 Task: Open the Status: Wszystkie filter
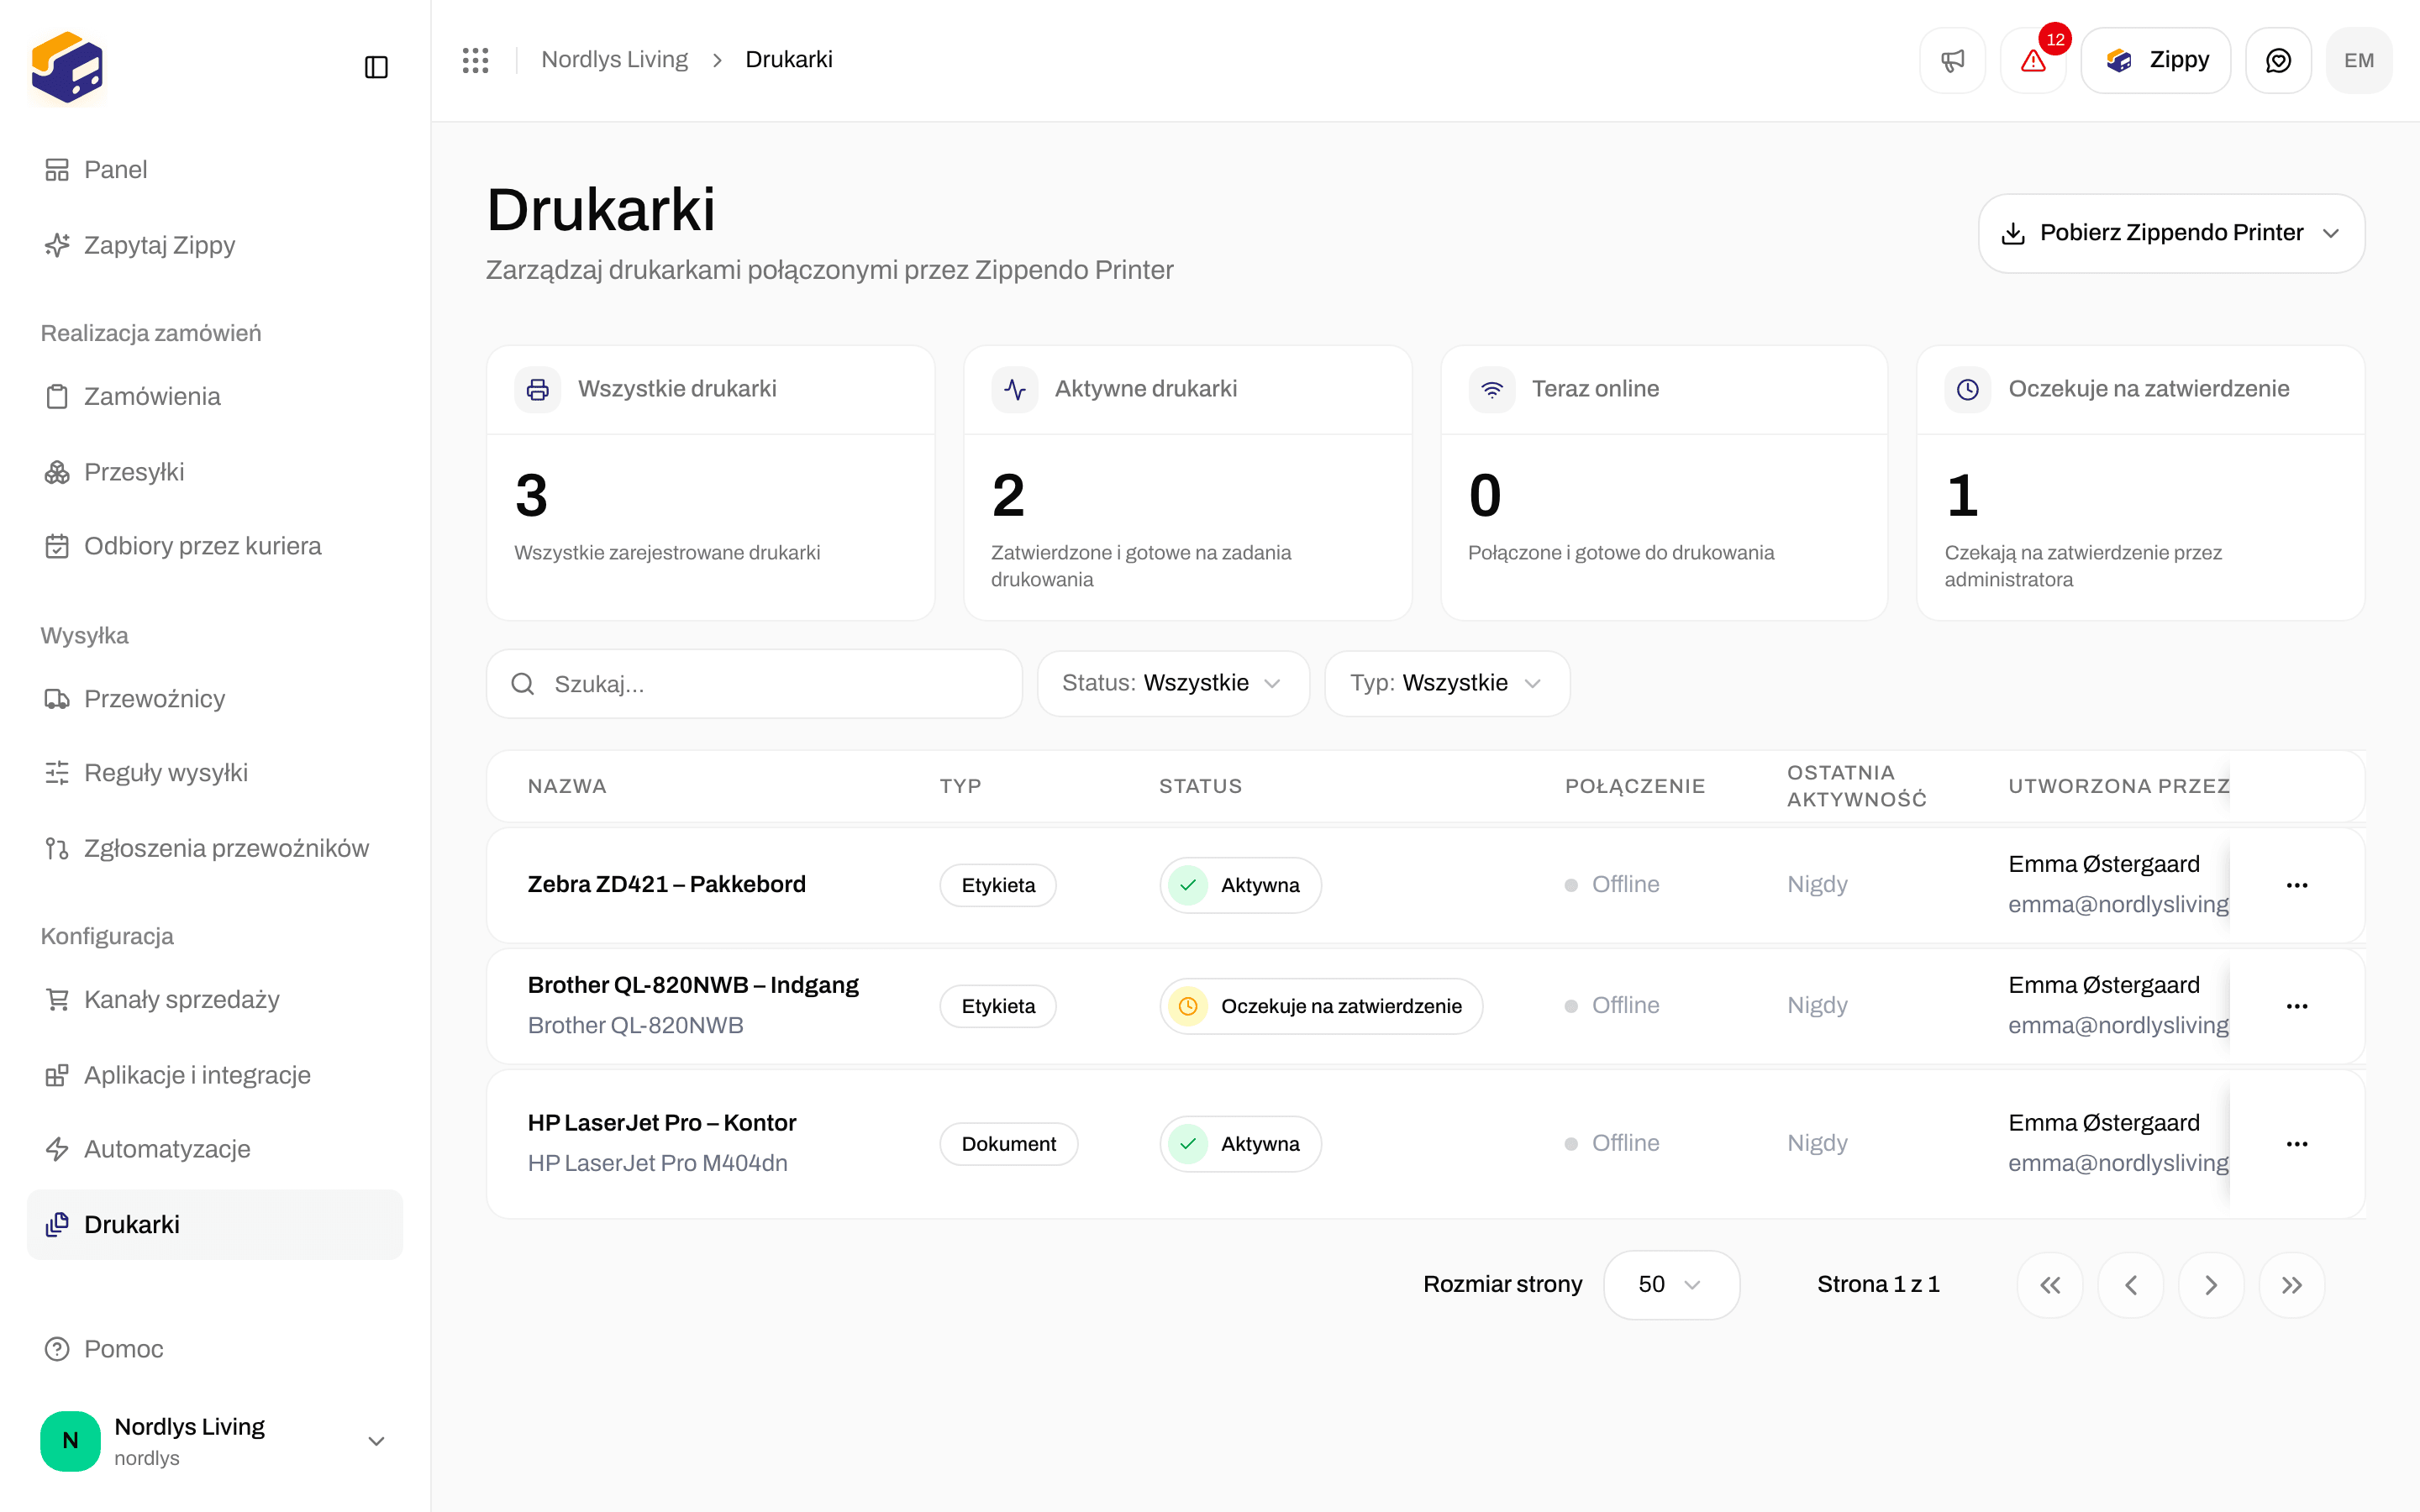pos(1173,683)
